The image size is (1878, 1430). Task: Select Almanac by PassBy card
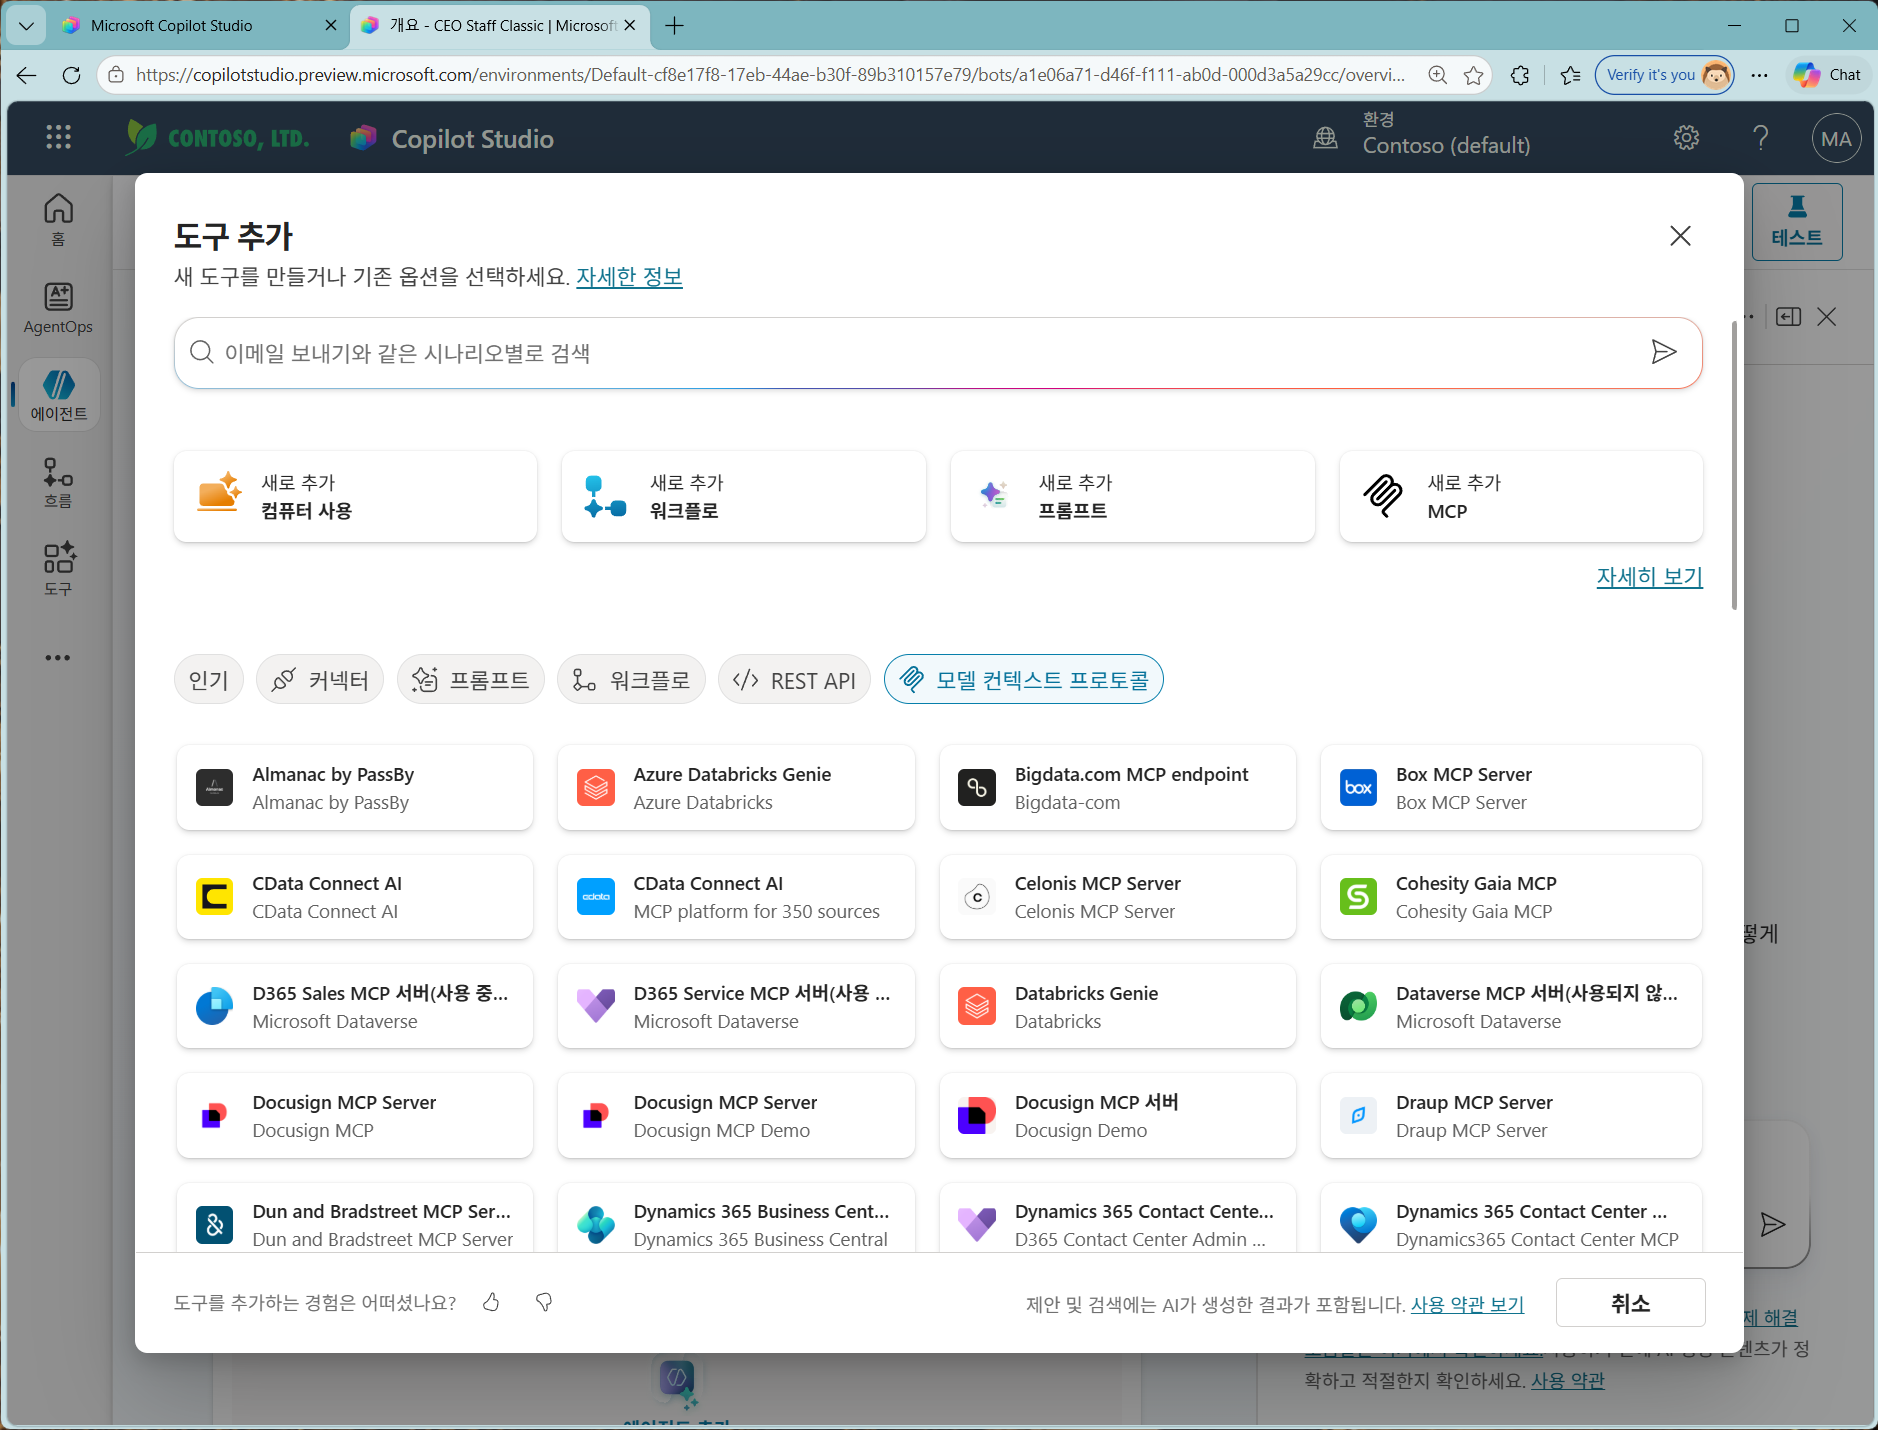pyautogui.click(x=355, y=788)
